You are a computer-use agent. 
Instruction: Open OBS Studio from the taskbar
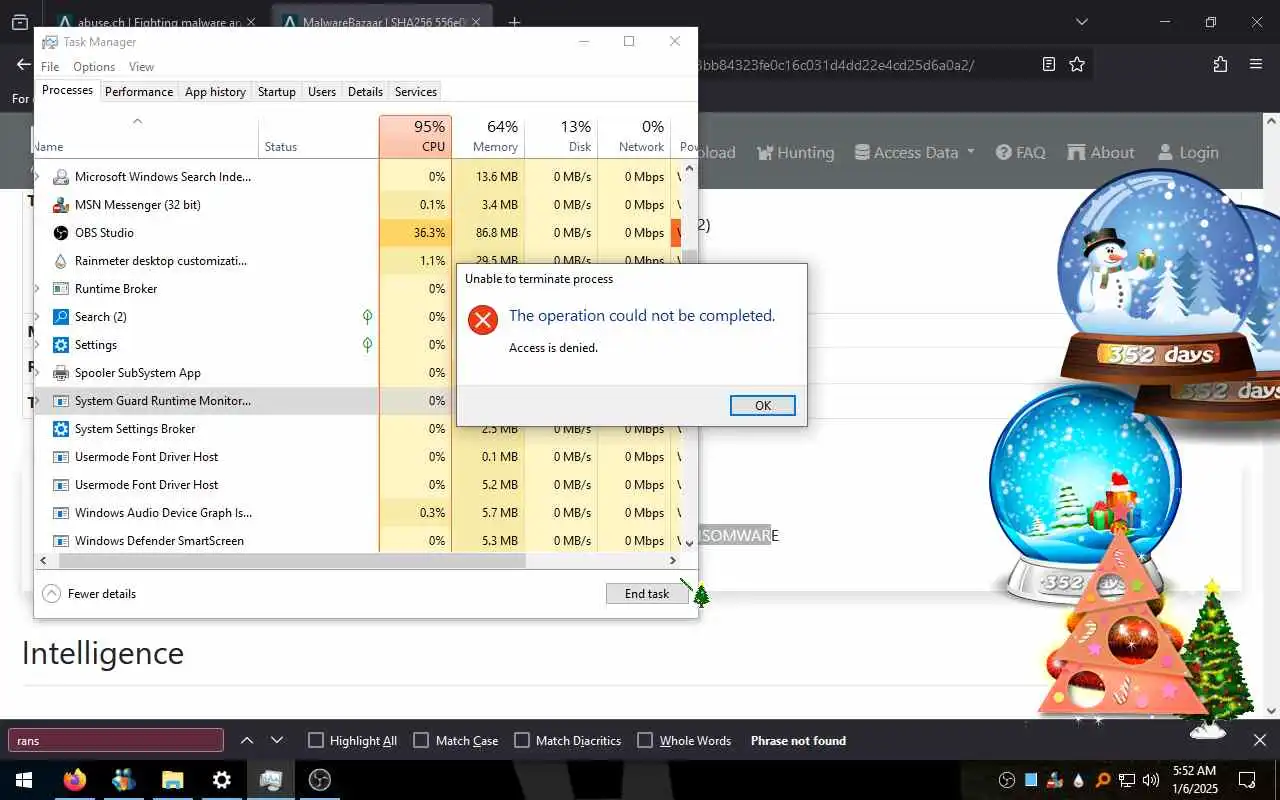click(320, 780)
